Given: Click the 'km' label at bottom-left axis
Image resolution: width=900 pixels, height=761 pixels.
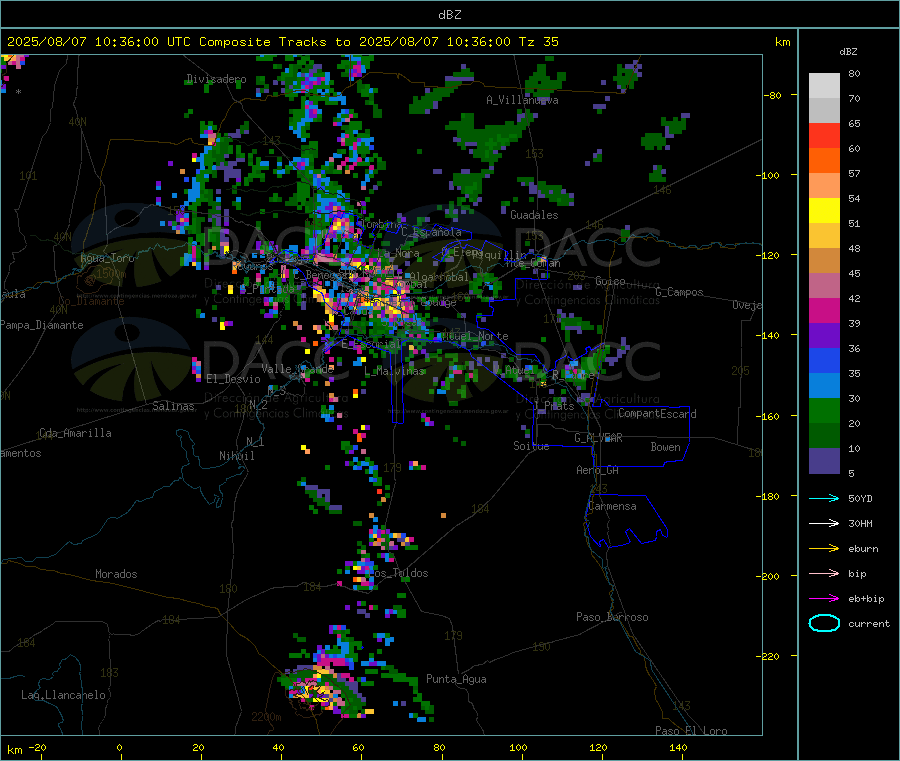Looking at the screenshot, I should [x=15, y=750].
